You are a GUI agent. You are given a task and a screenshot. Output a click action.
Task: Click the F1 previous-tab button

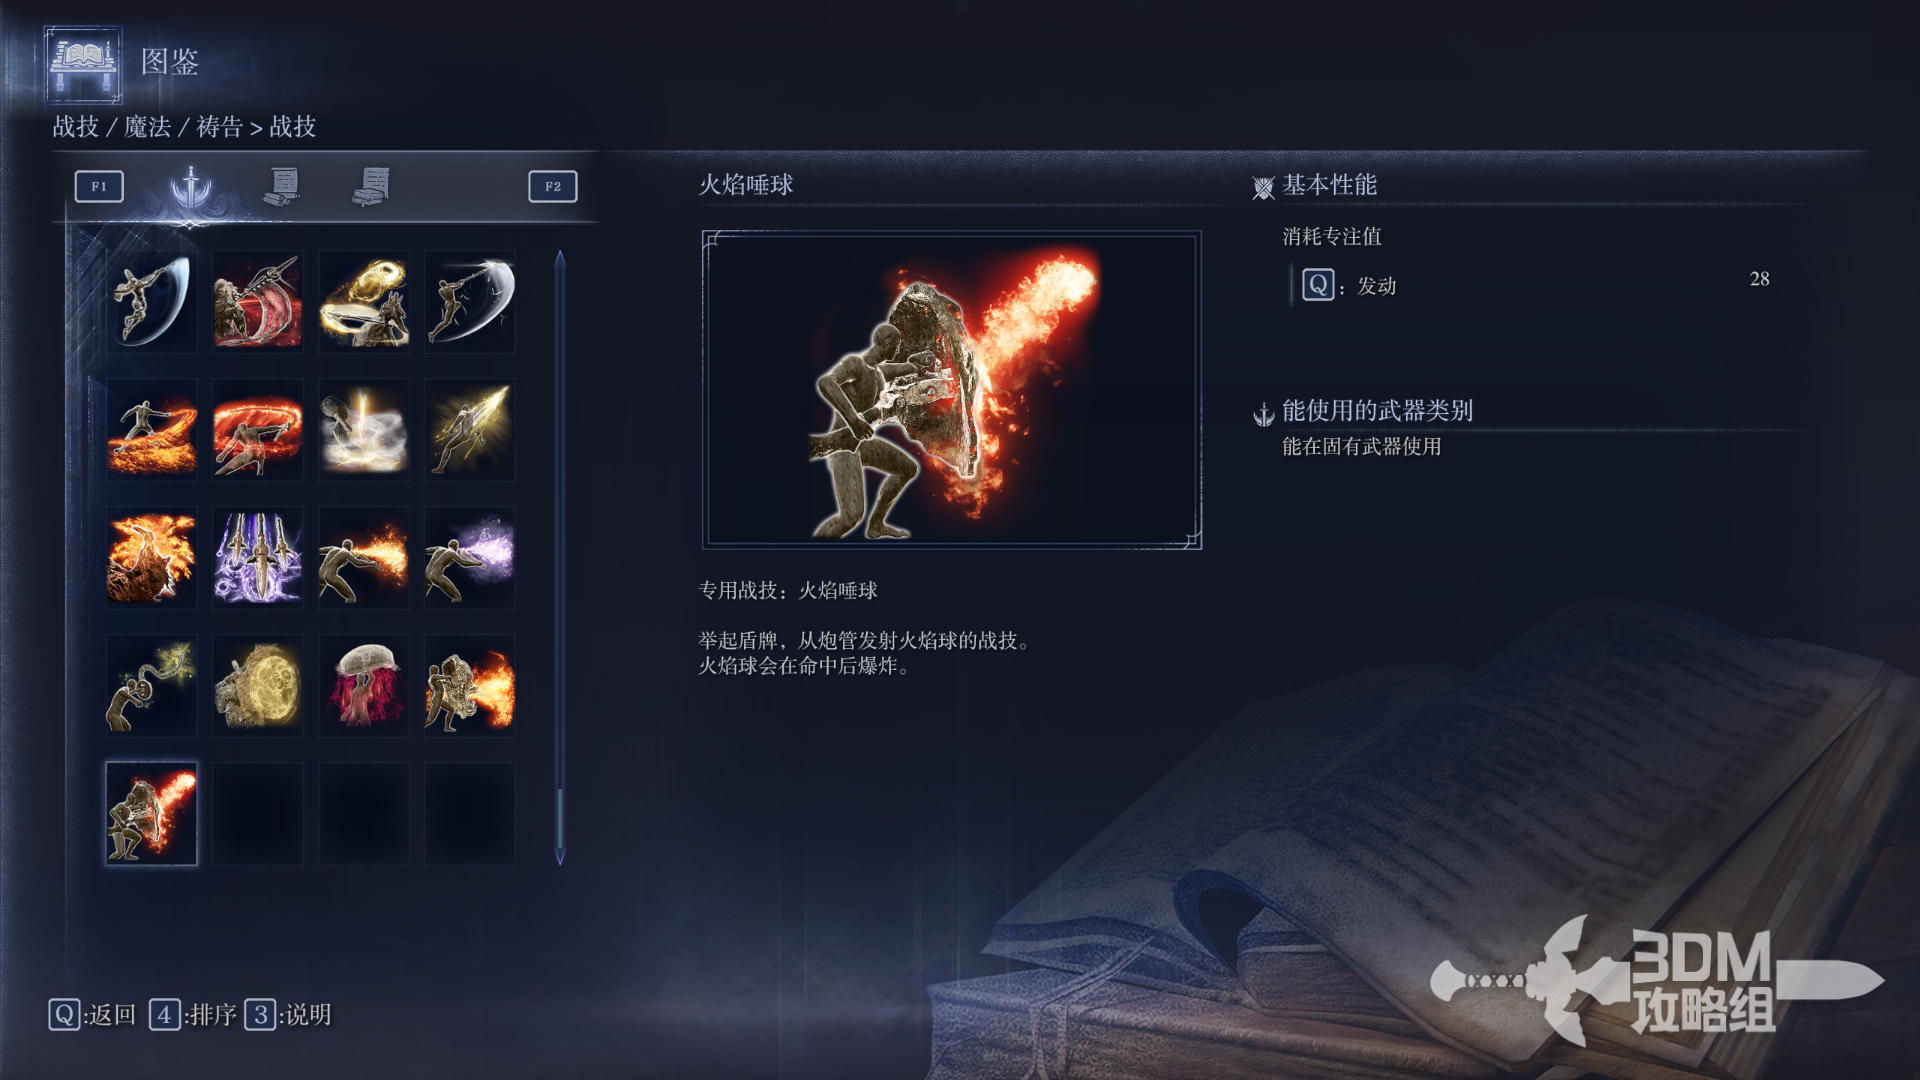pos(99,186)
